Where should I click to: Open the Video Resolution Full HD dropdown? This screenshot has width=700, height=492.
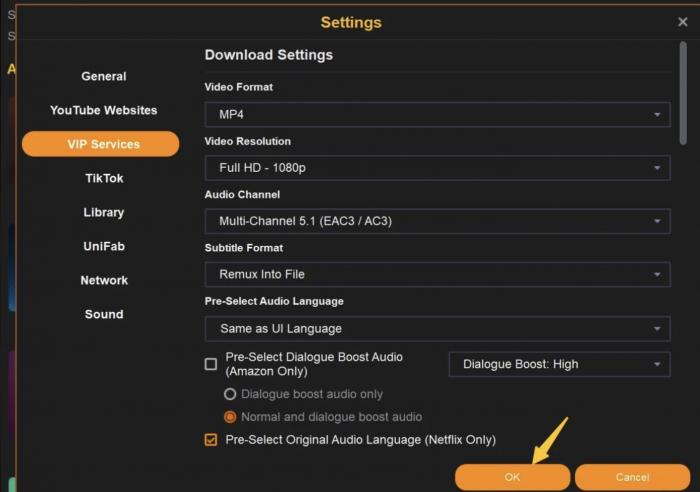[x=438, y=168]
